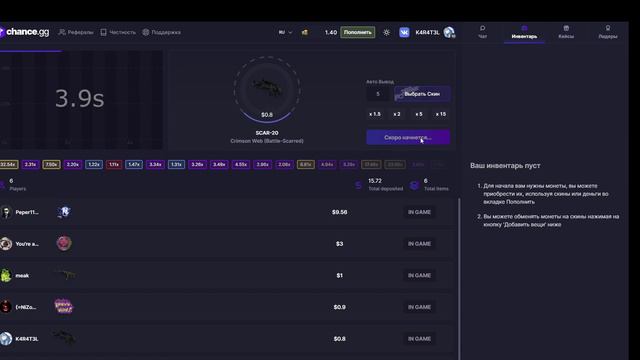The width and height of the screenshot is (640, 360).
Task: Select the x5 multiplier preset
Action: pos(419,114)
